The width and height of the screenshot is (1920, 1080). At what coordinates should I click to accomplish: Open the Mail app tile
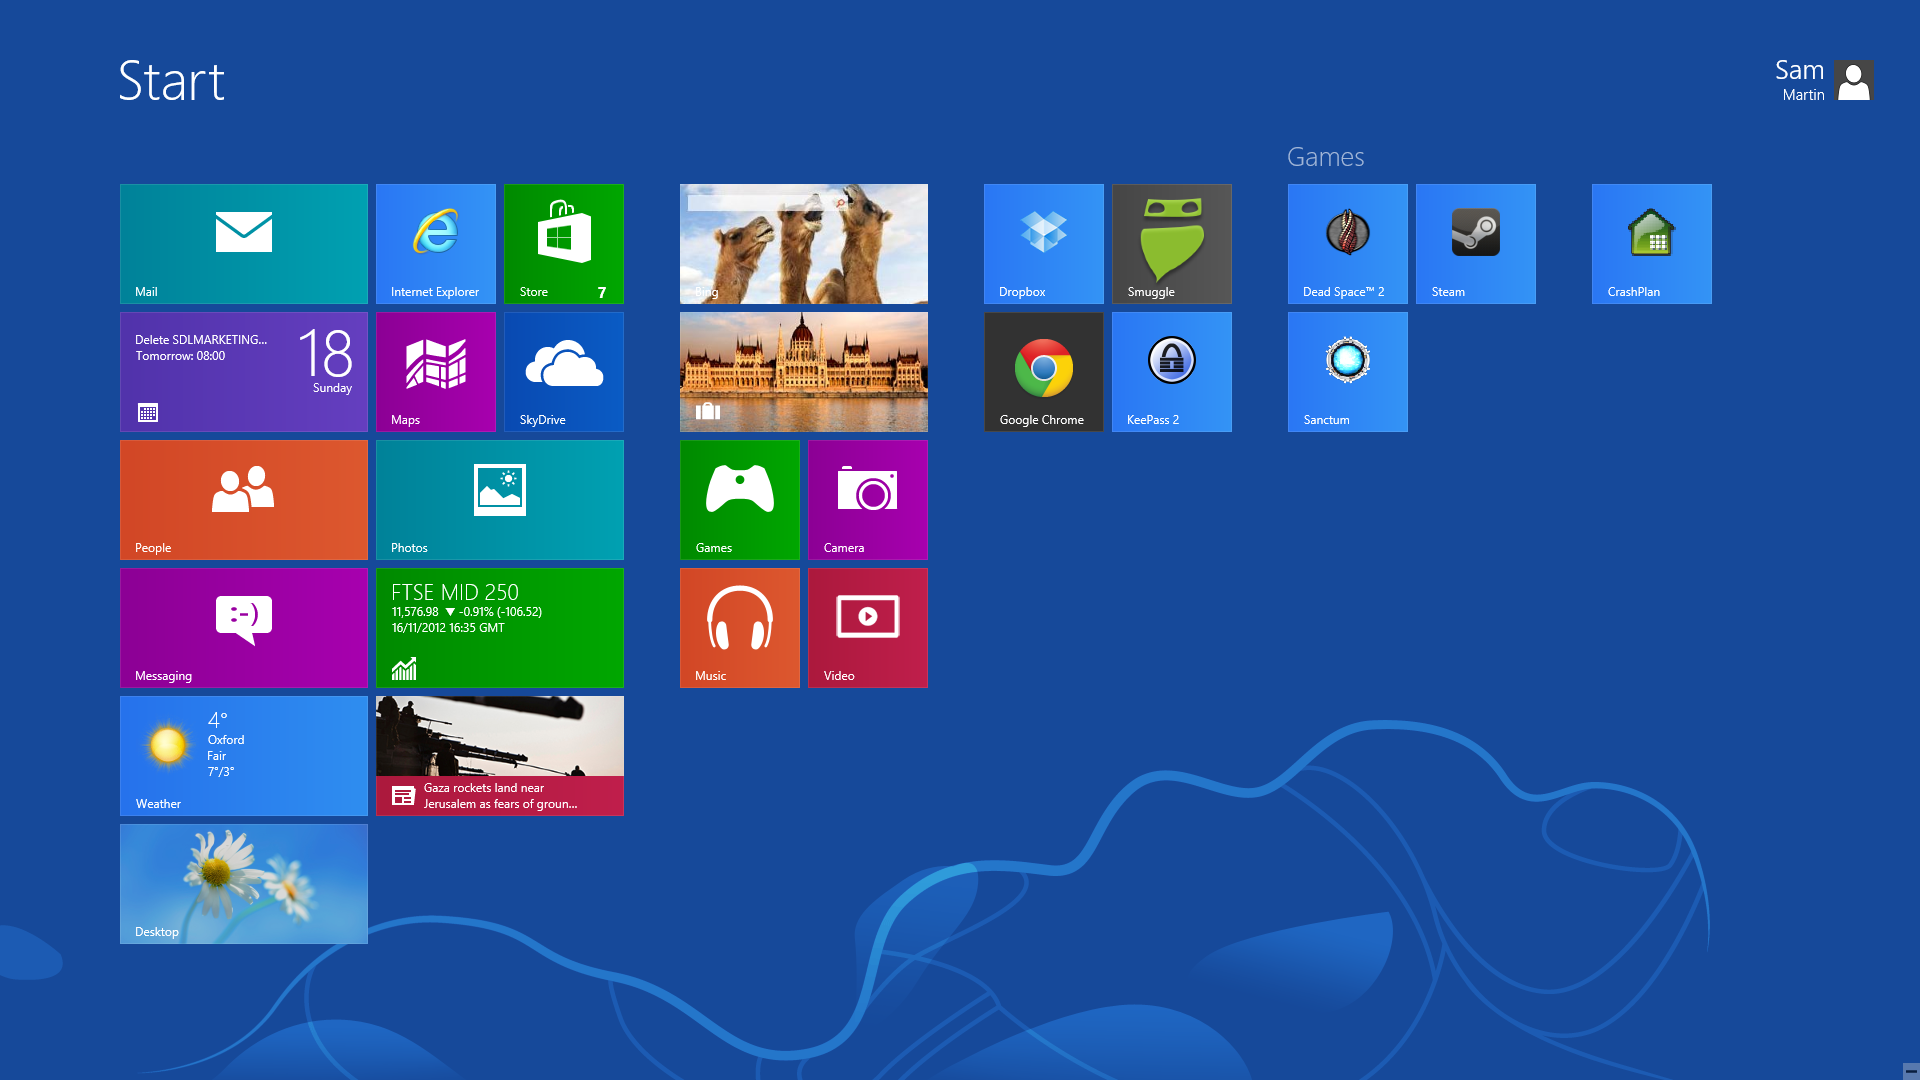243,243
